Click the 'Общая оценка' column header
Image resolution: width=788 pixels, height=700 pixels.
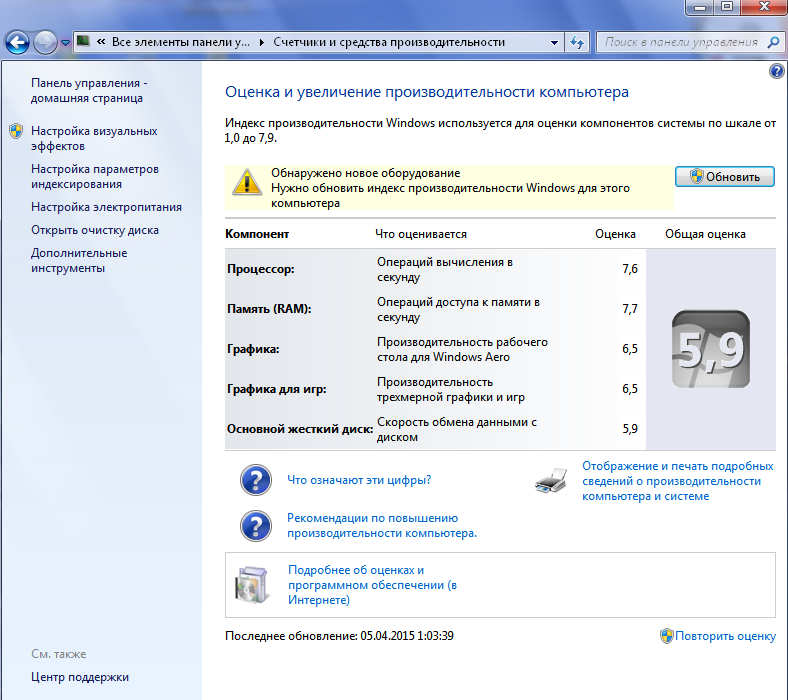pyautogui.click(x=705, y=234)
